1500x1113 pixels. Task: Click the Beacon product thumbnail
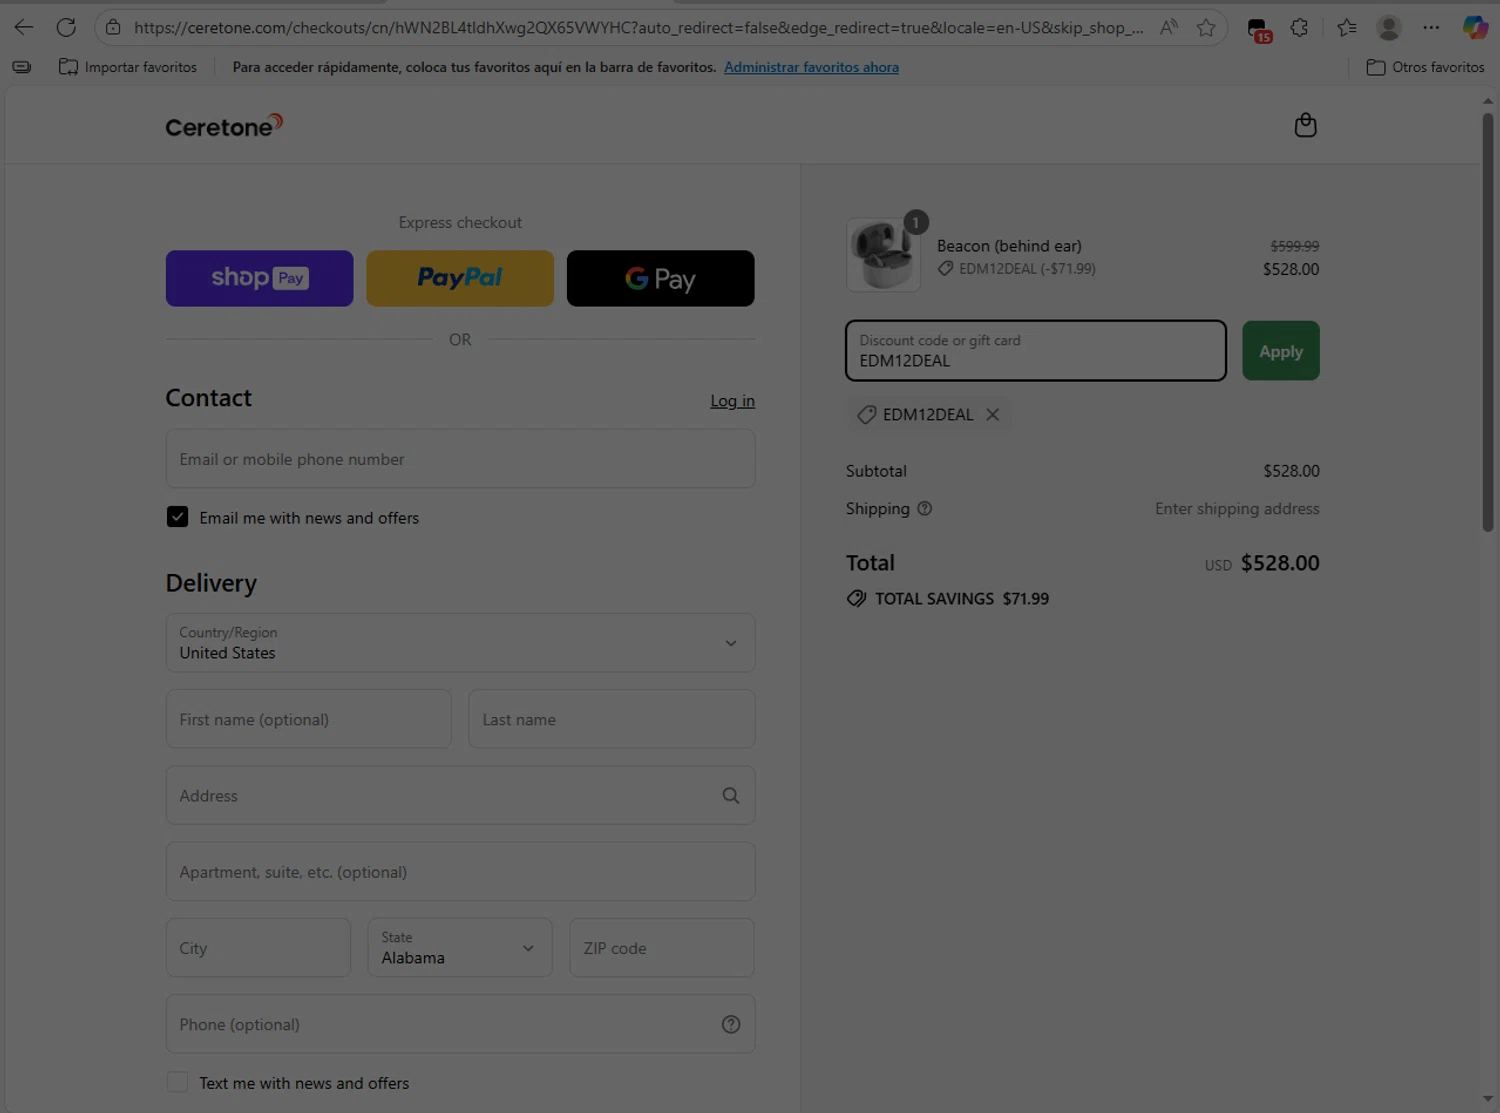pyautogui.click(x=883, y=255)
